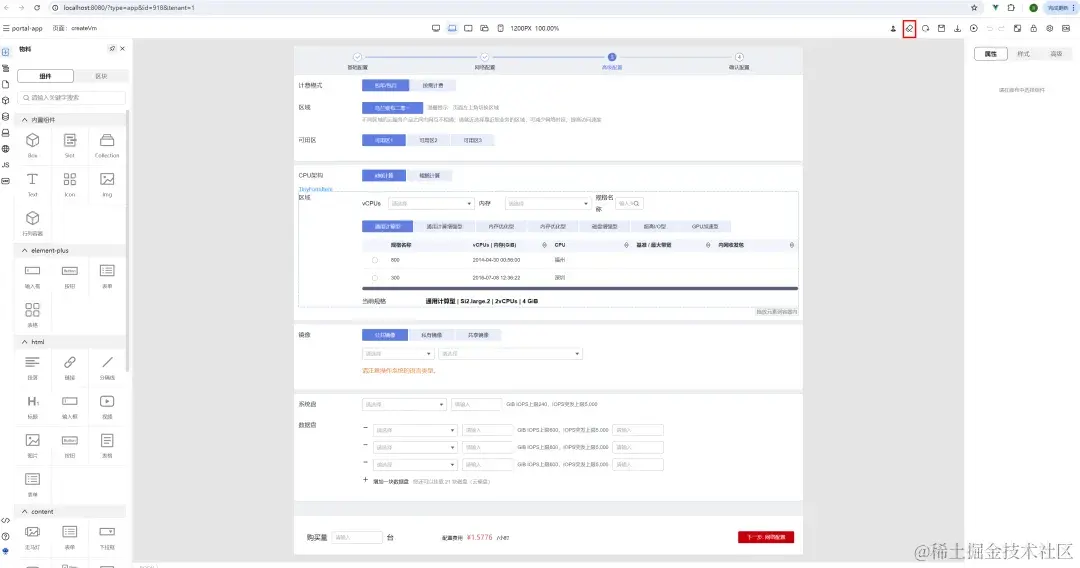Click the spec table horizontal scrollbar
The width and height of the screenshot is (1080, 568).
[x=580, y=288]
